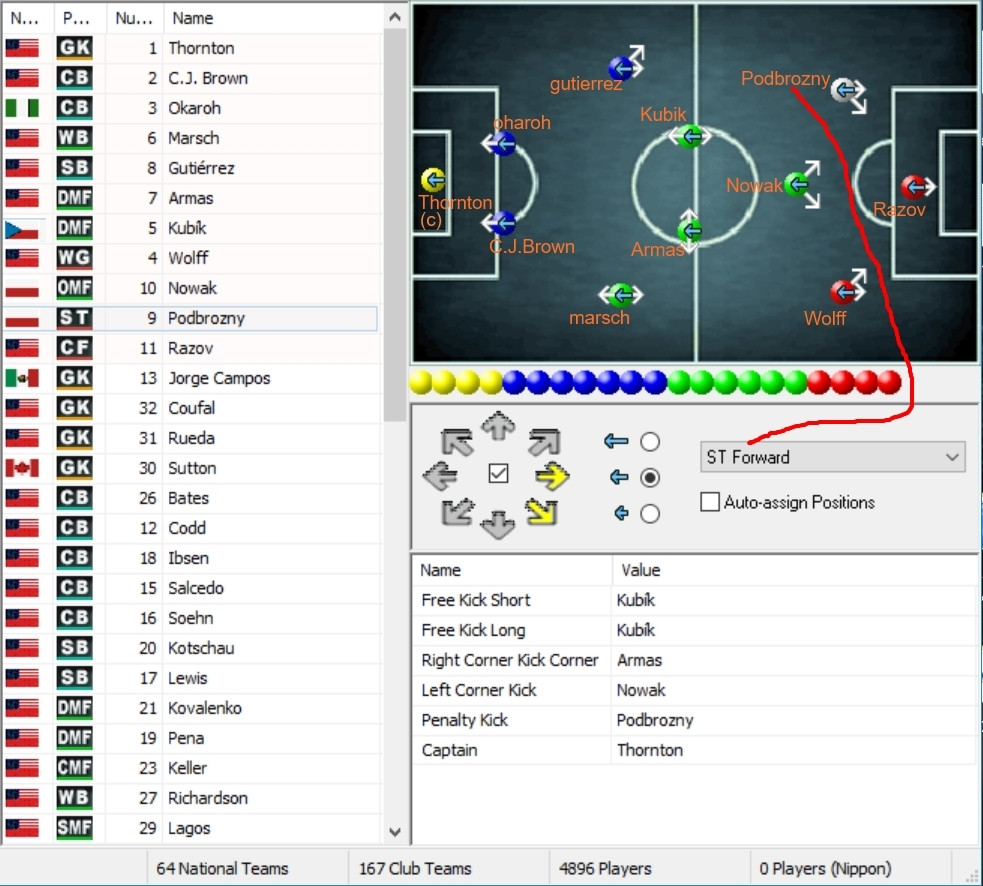983x886 pixels.
Task: Click the P... position column header
Action: click(79, 18)
